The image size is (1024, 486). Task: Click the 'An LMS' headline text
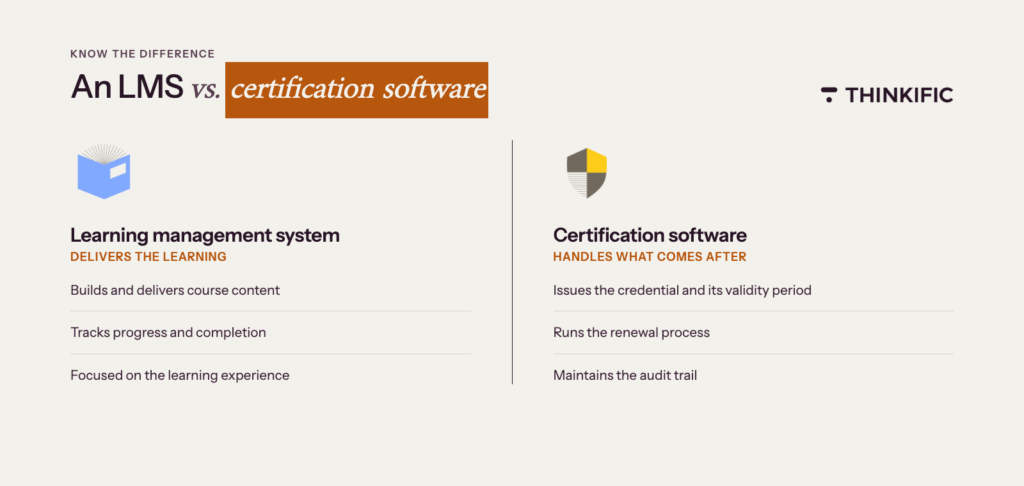[x=127, y=88]
